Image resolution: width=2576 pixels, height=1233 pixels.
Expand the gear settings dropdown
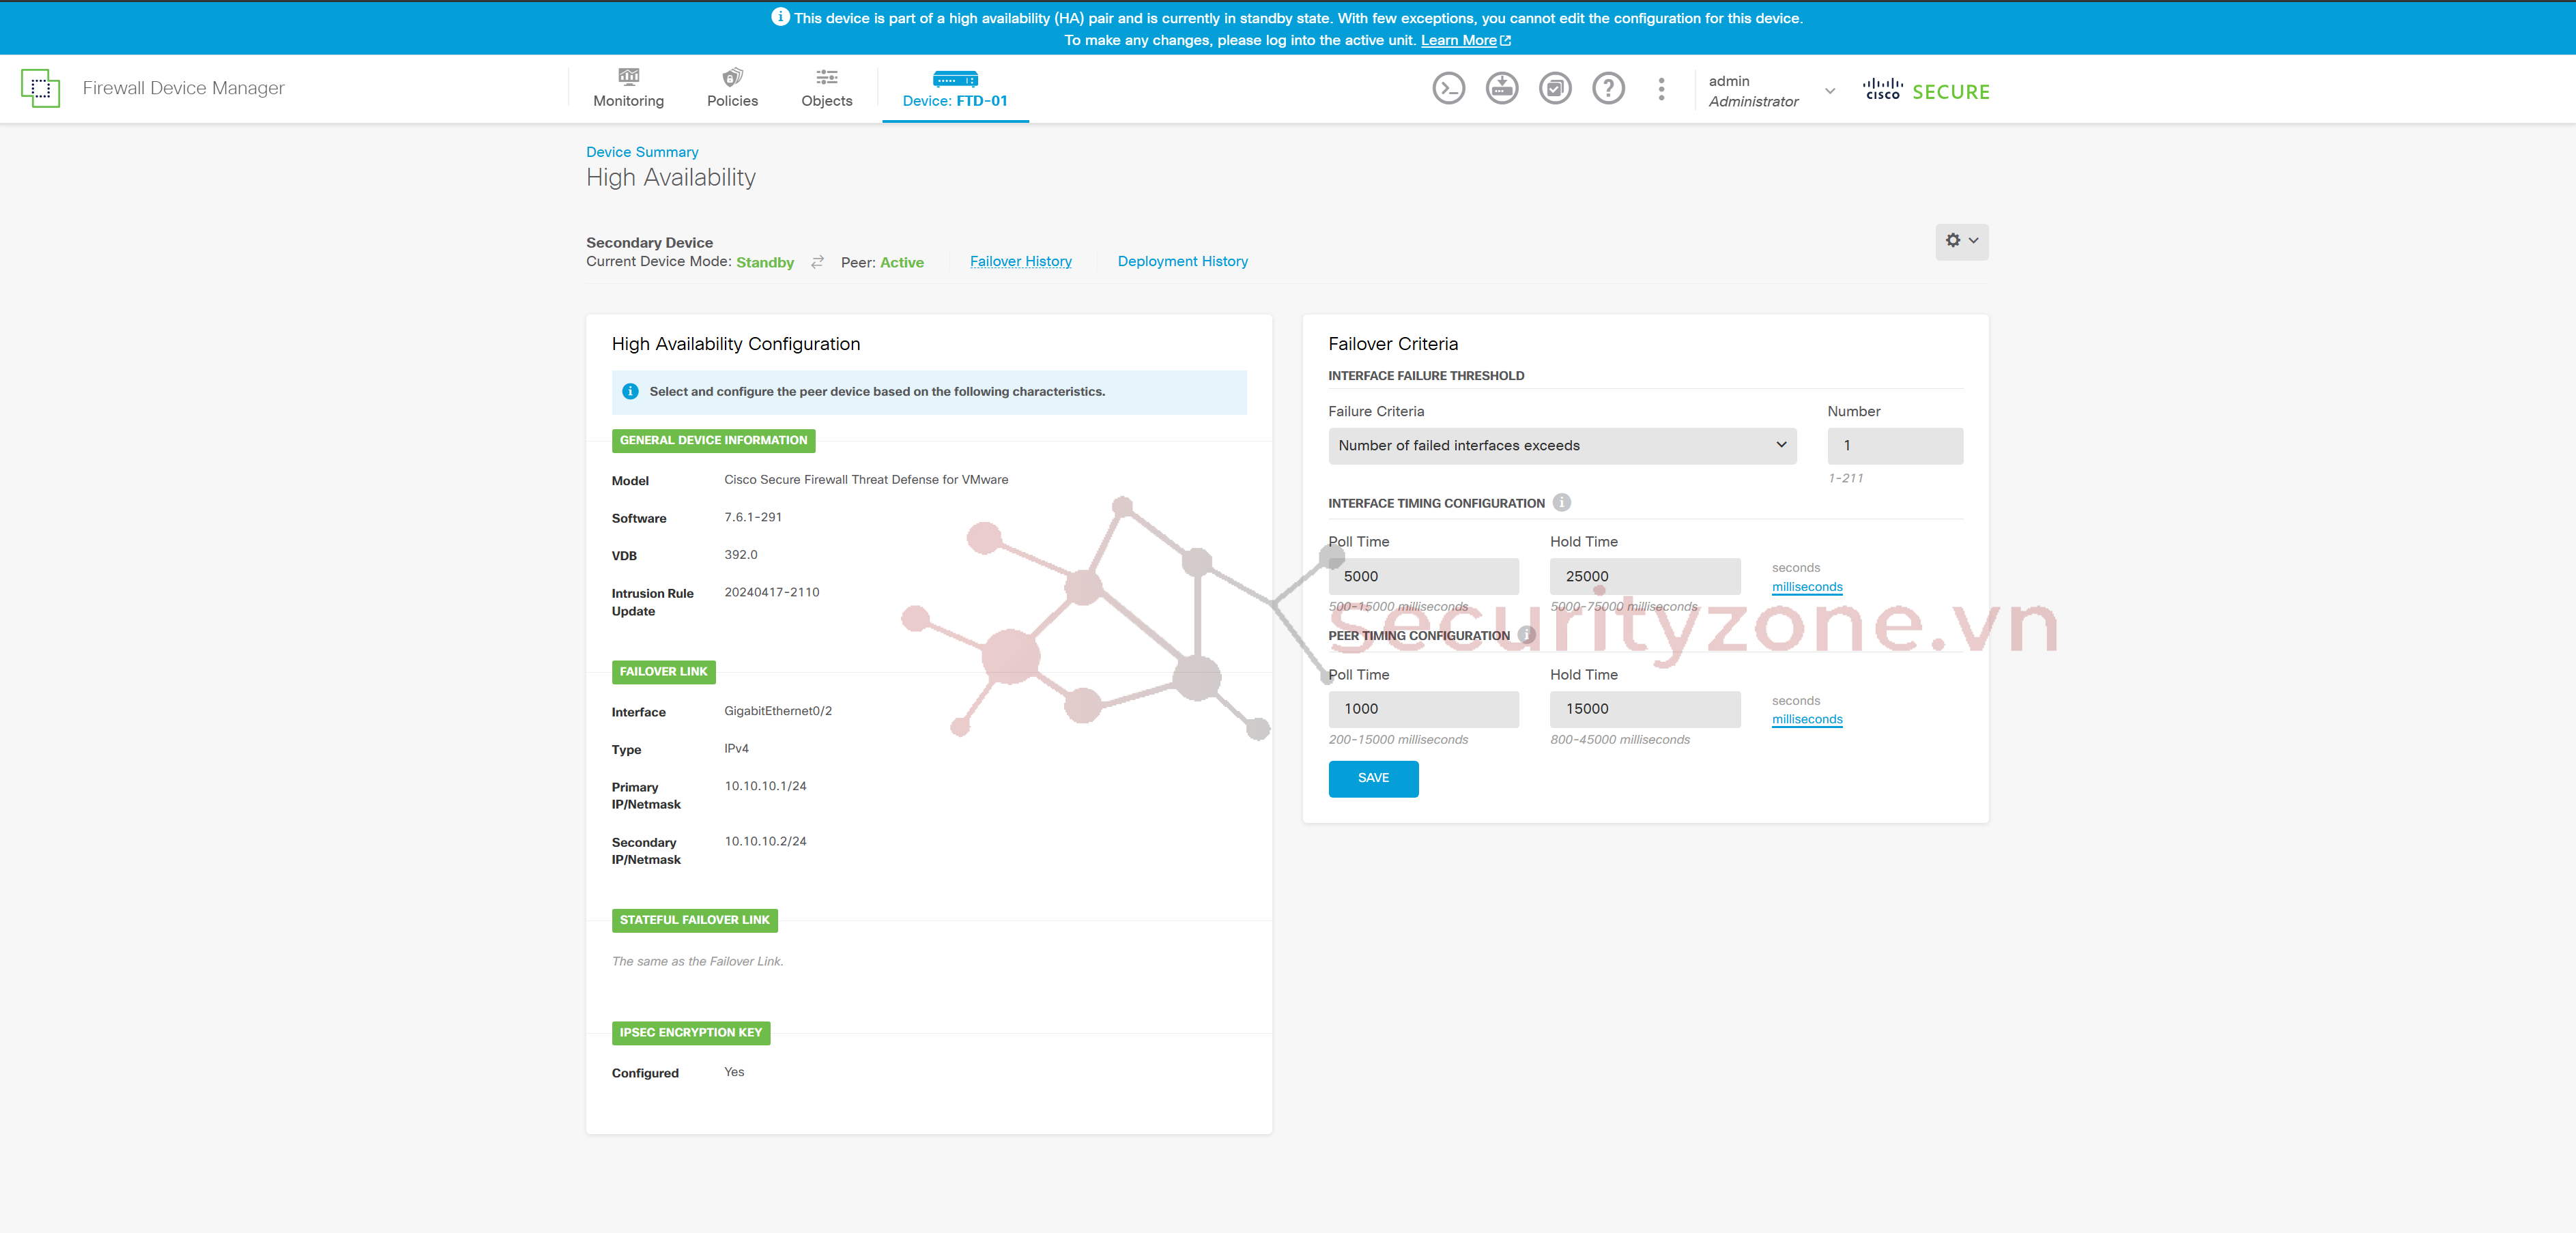coord(1960,241)
